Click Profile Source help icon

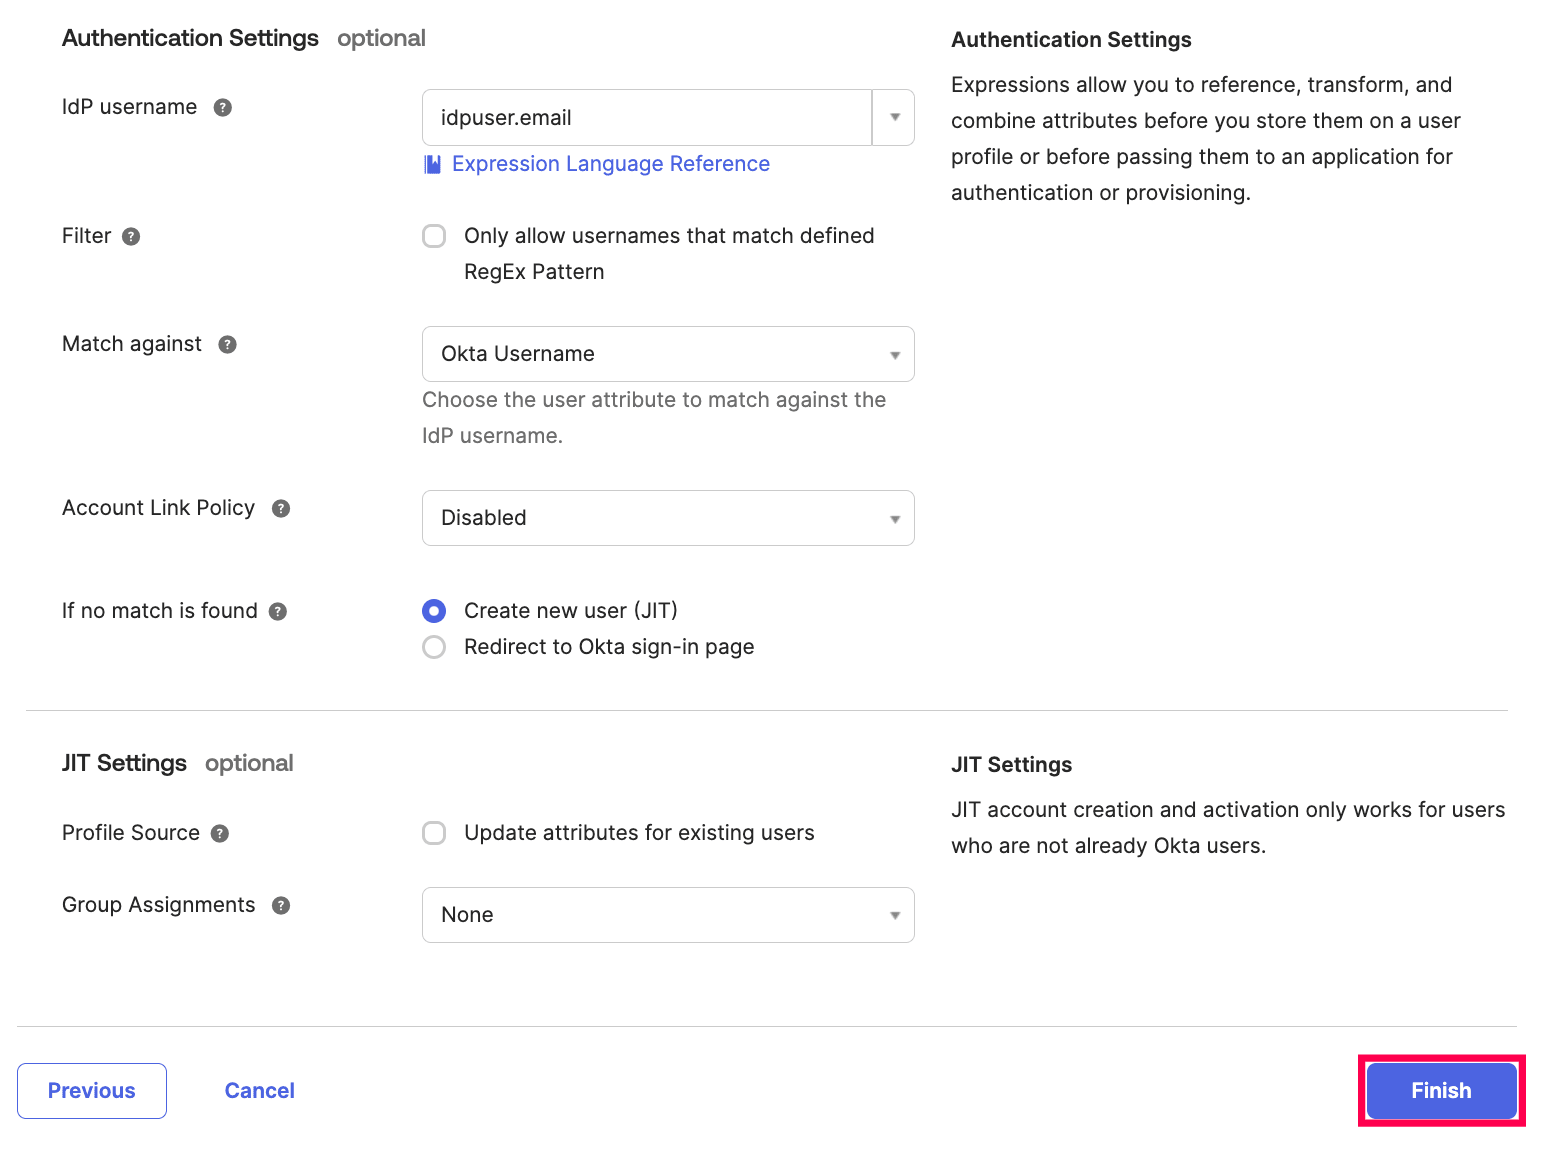(220, 834)
